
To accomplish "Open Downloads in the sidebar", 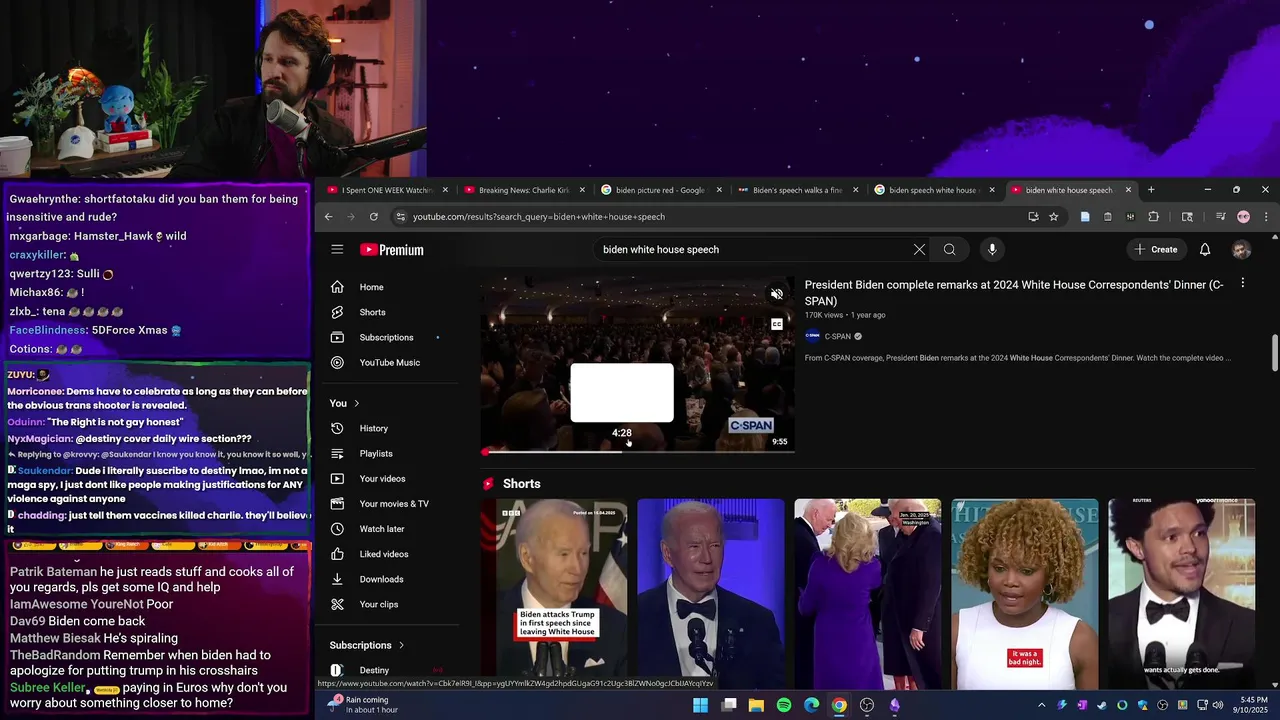I will click(390, 579).
